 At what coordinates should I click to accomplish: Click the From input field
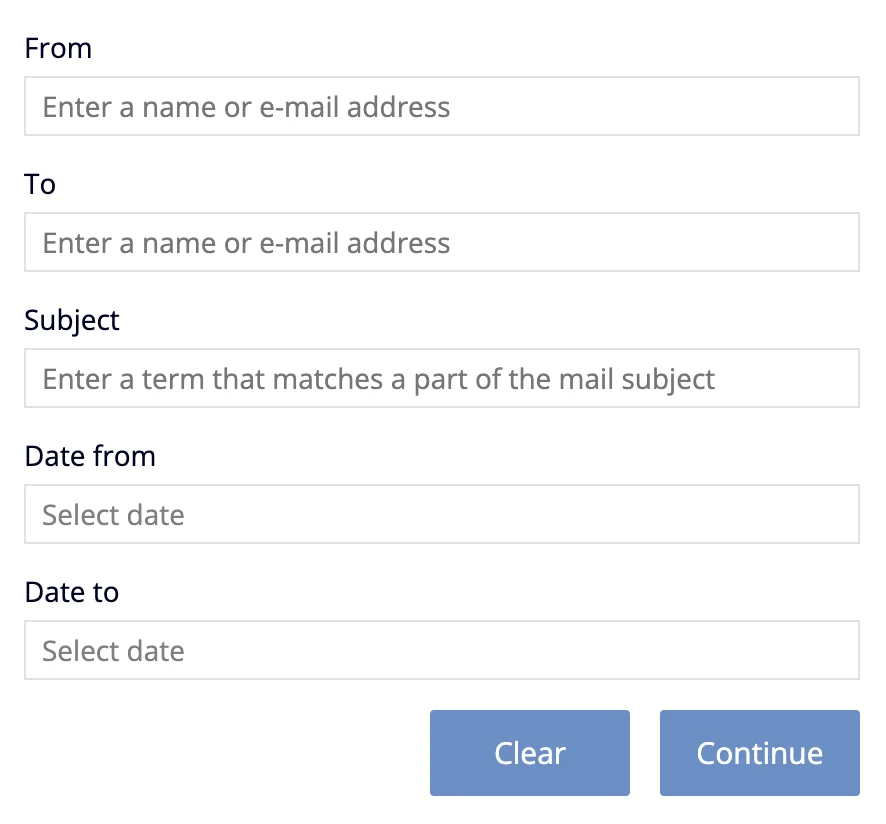[441, 106]
